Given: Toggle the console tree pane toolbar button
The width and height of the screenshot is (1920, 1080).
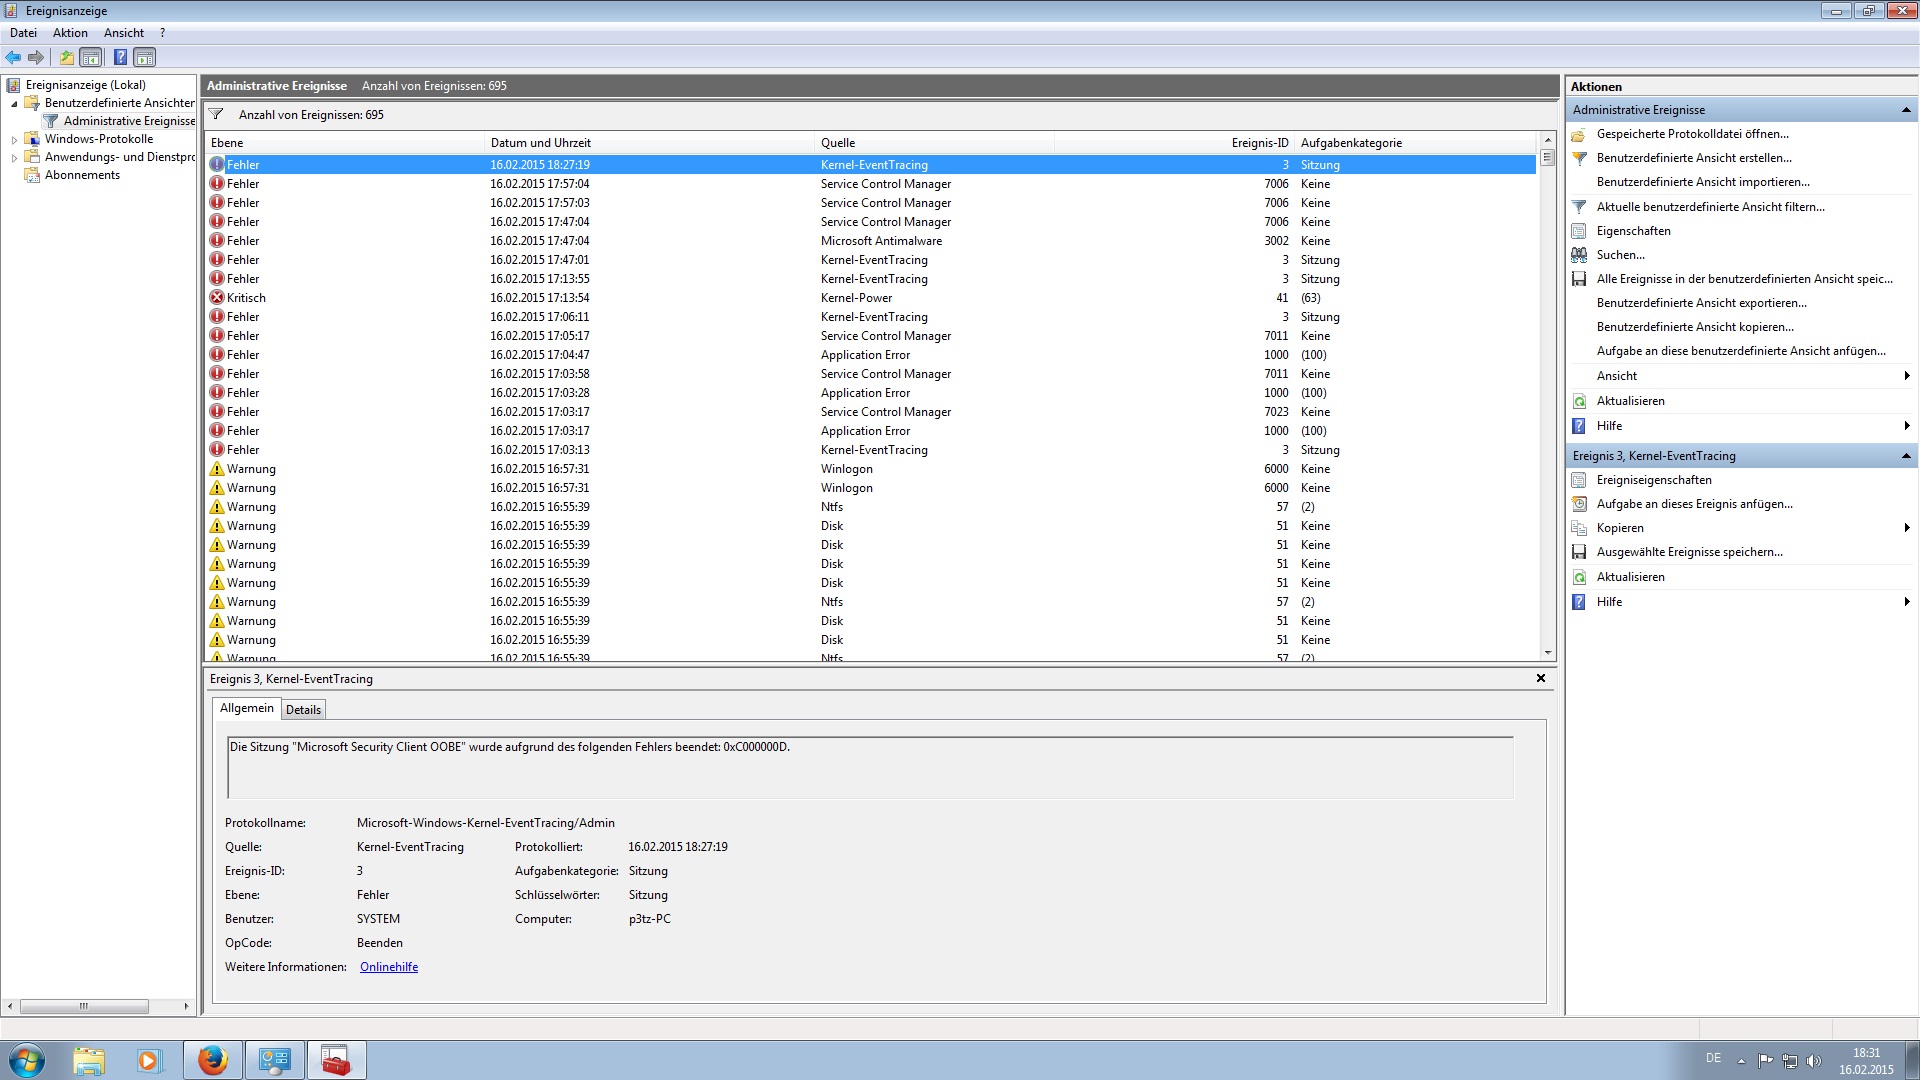Looking at the screenshot, I should click(91, 57).
